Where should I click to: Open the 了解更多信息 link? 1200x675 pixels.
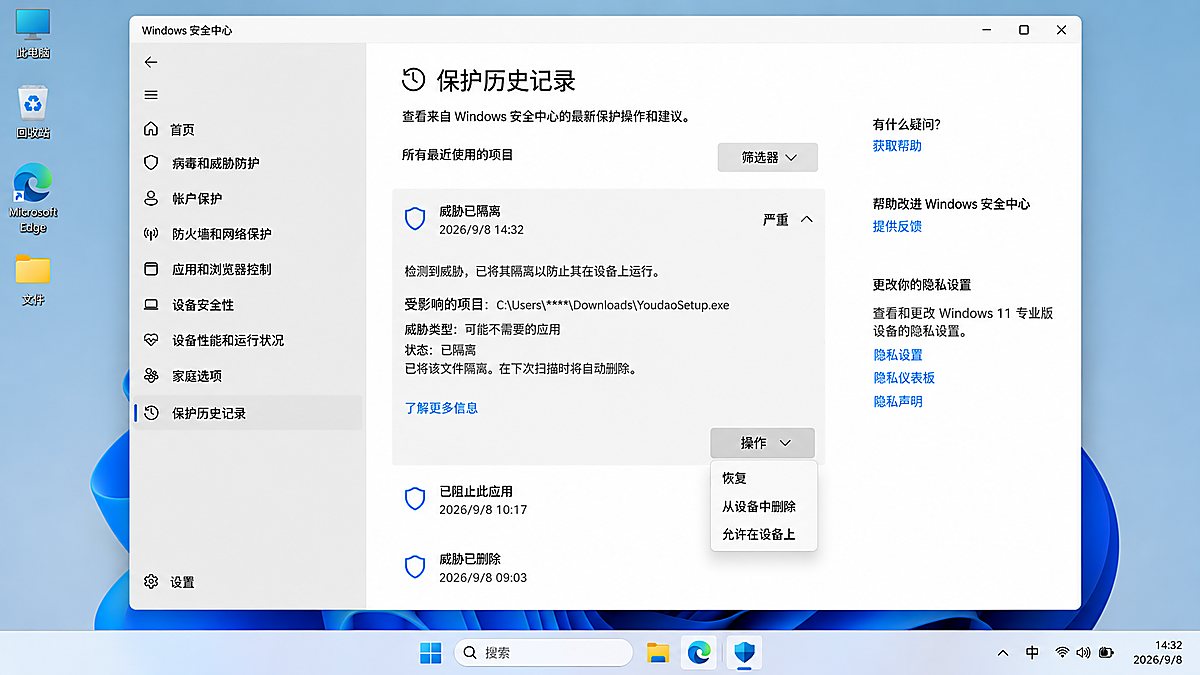[441, 408]
